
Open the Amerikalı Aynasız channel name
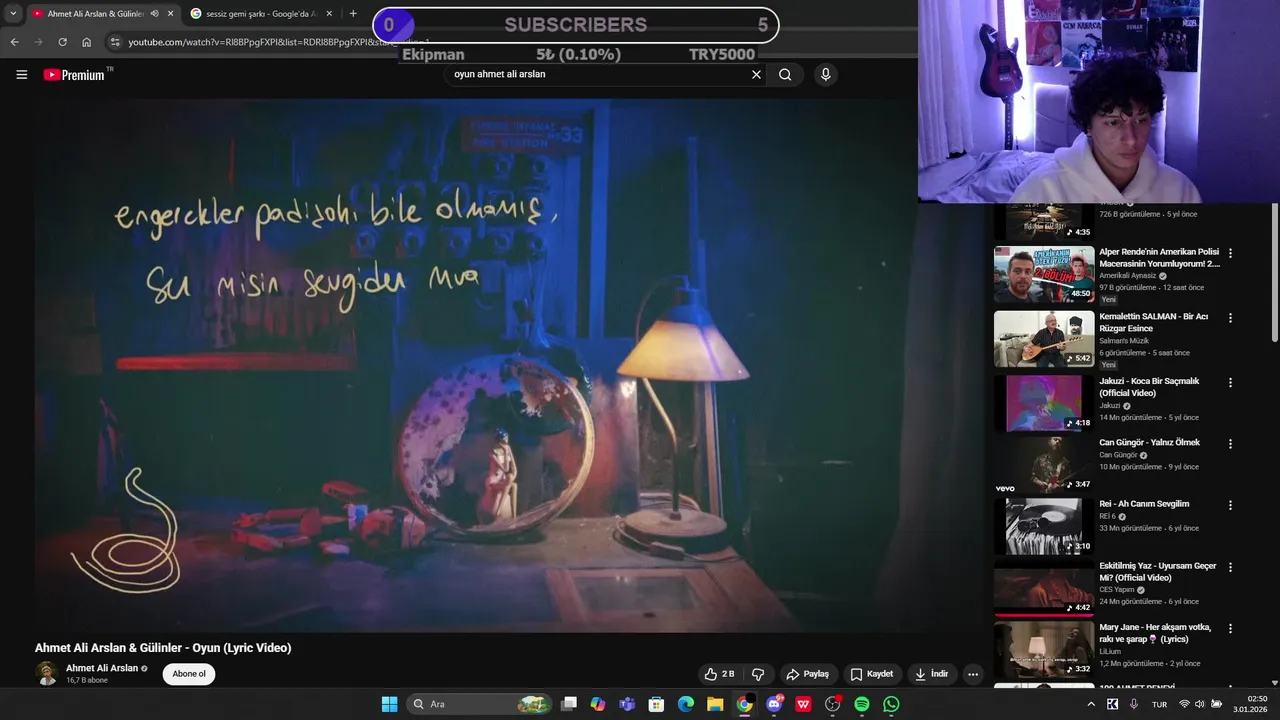tap(1127, 276)
